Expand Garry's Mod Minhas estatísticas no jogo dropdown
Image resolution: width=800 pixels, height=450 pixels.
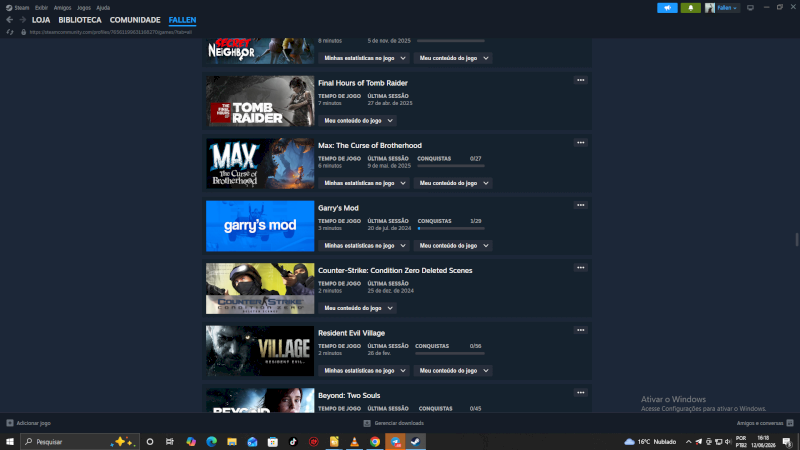(x=364, y=246)
